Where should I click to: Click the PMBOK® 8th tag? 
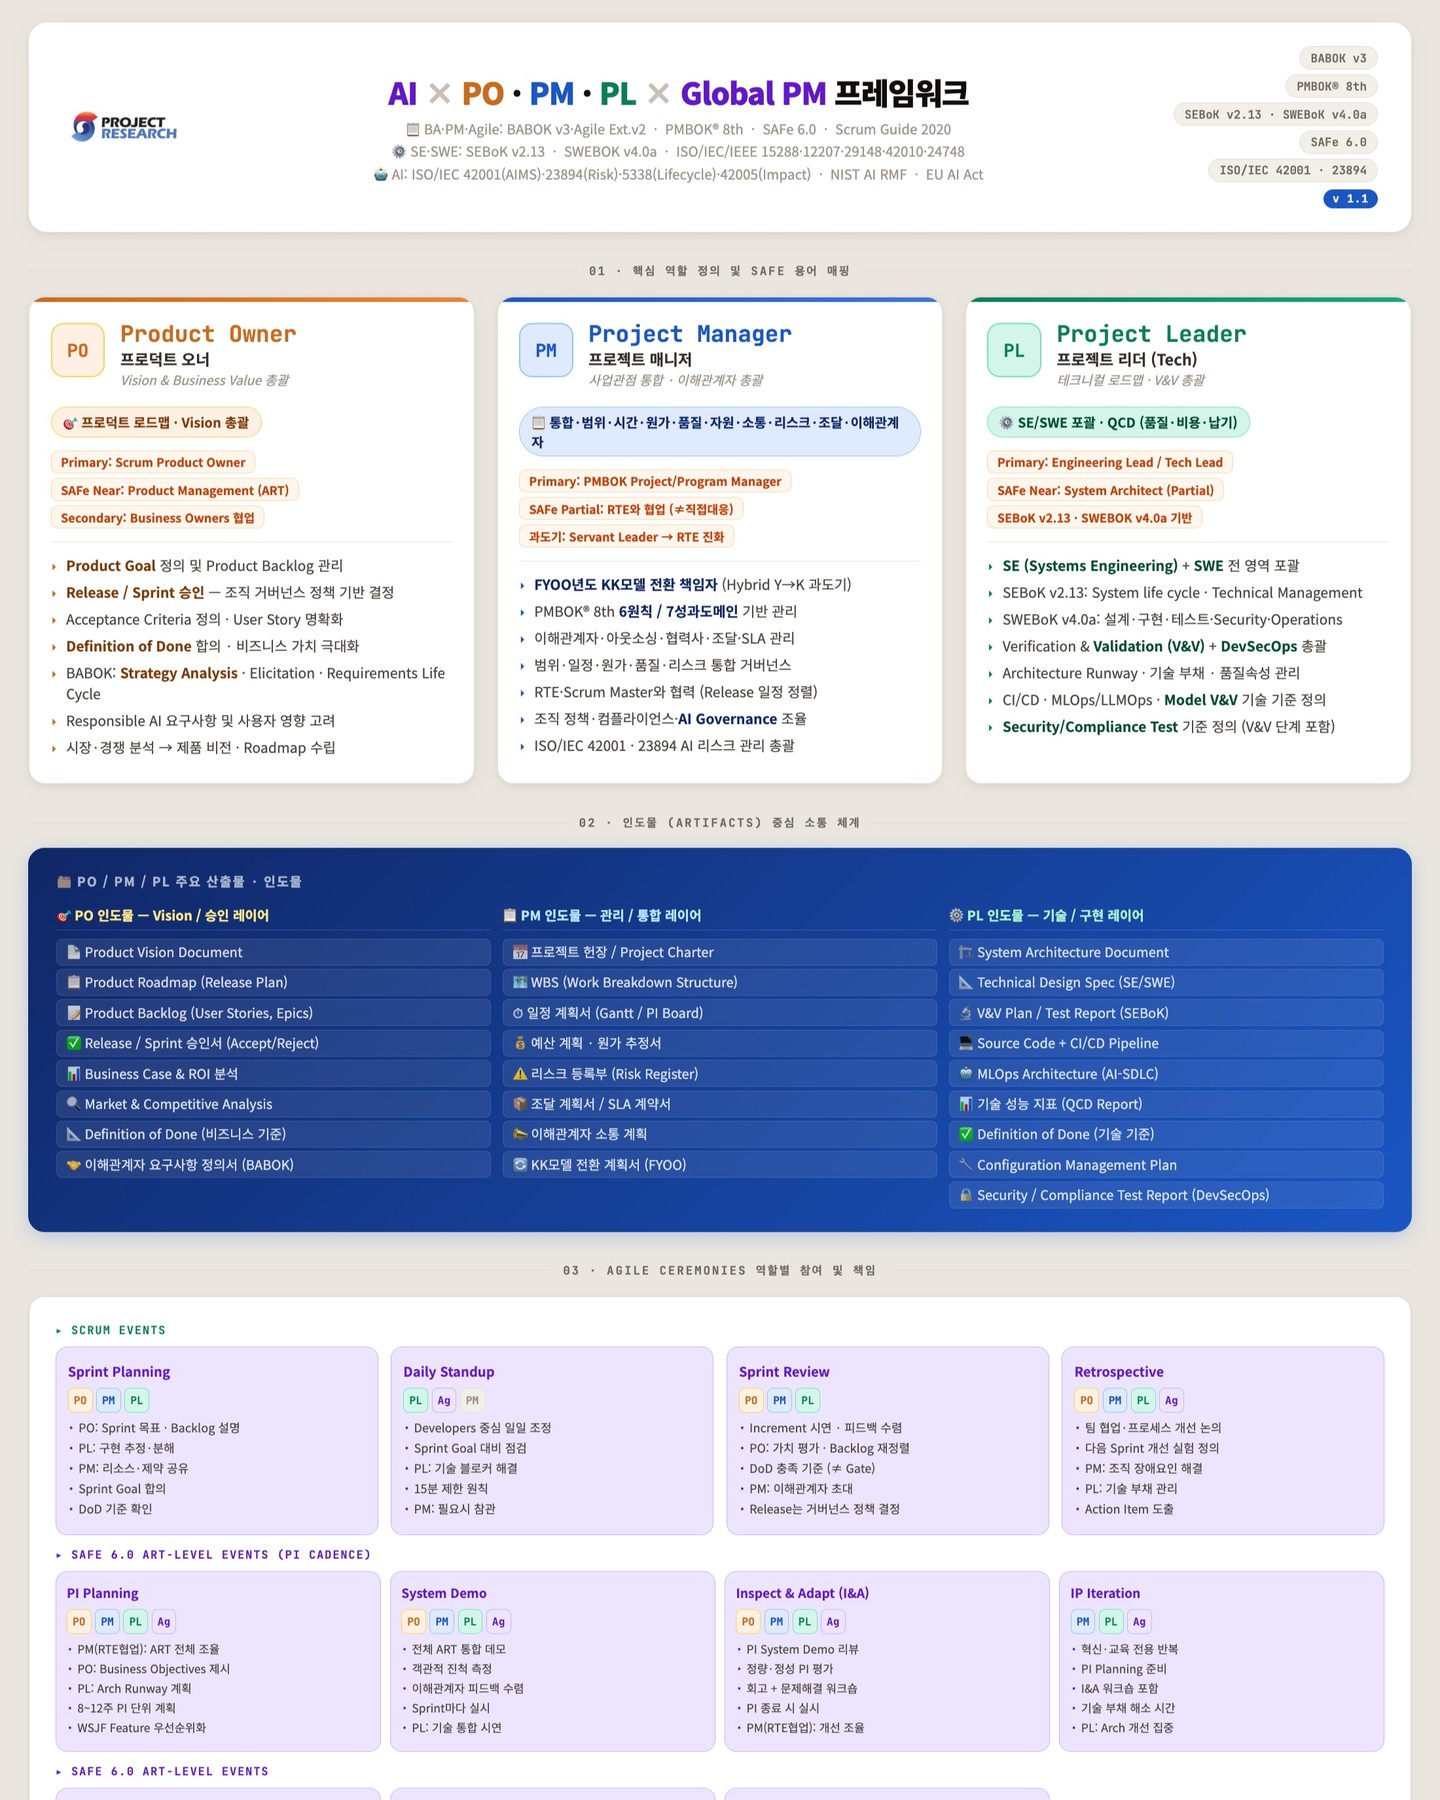tap(1331, 86)
